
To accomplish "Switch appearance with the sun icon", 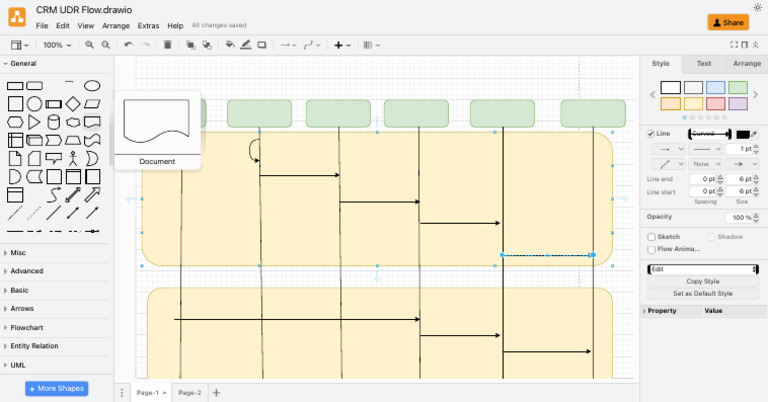I will 757,7.
